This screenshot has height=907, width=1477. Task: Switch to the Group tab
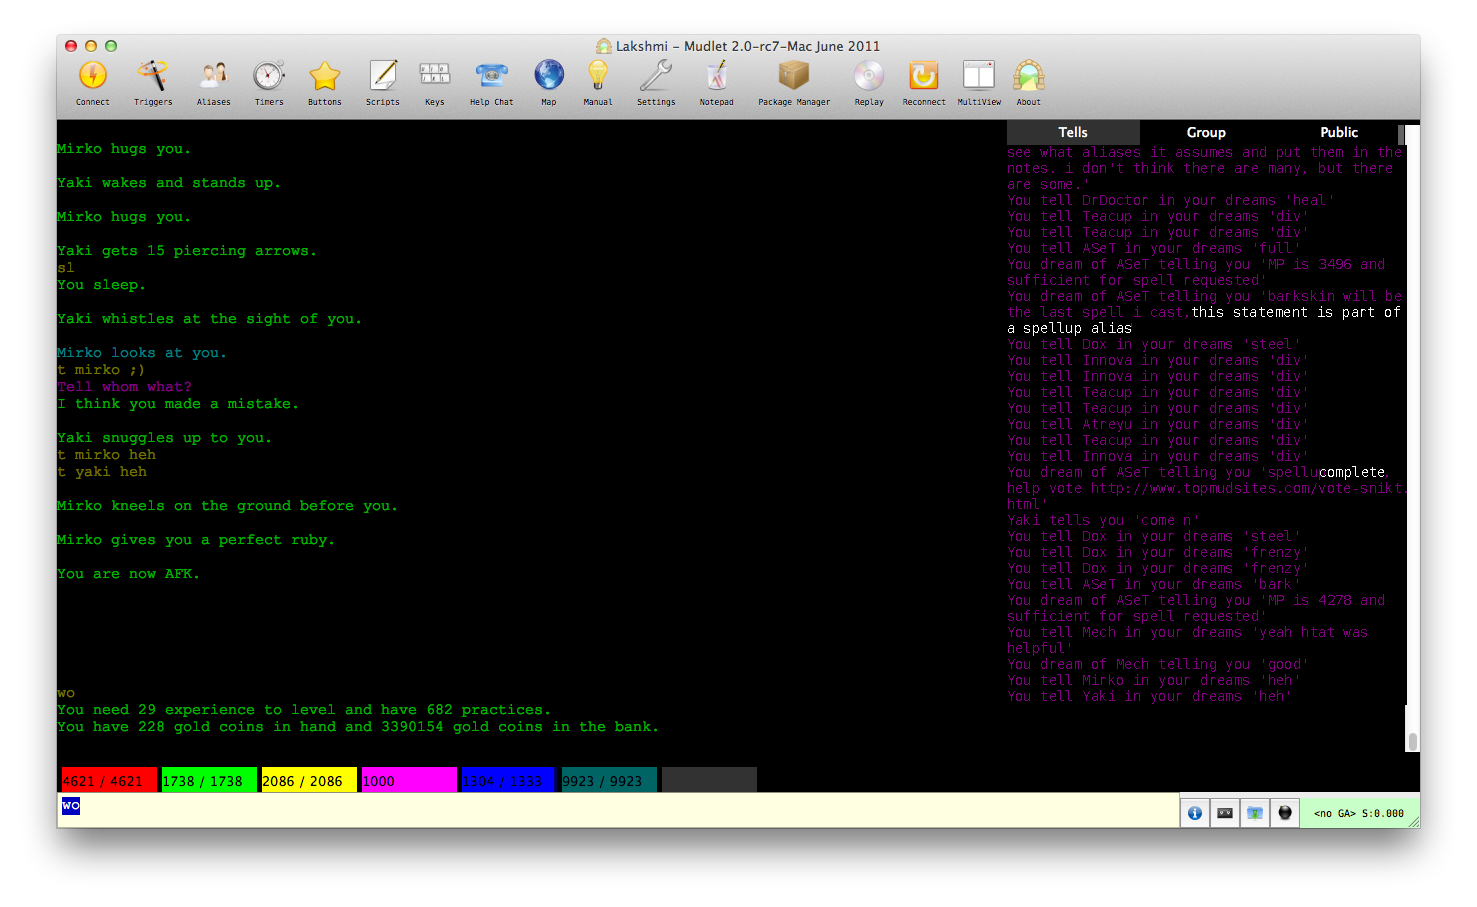coord(1206,132)
